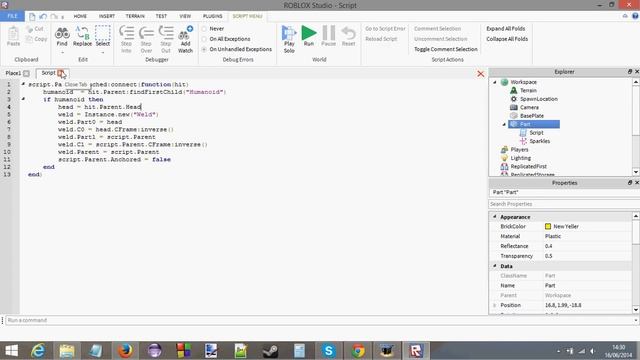Switch to the TERRAIN ribbon tab
640x360 pixels.
[135, 16]
